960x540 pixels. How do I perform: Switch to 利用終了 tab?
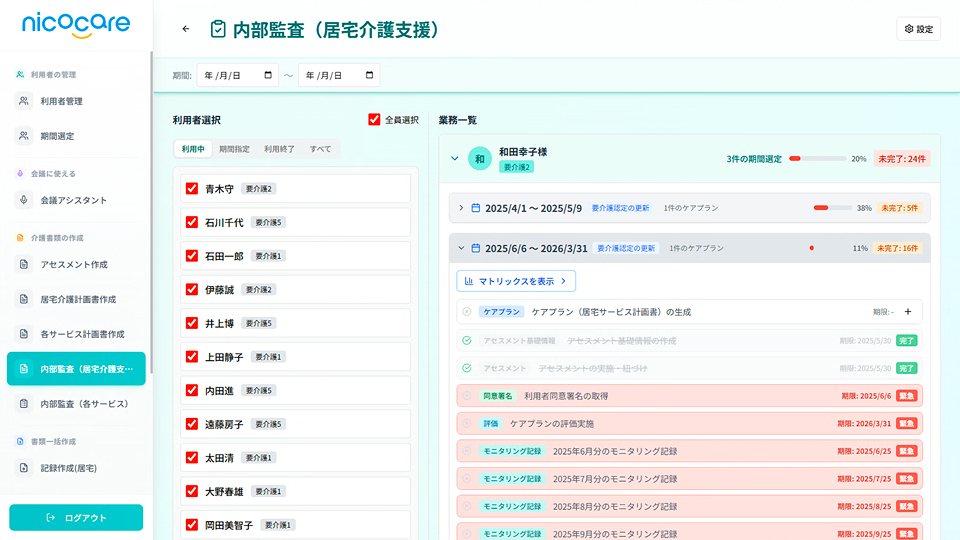coord(279,149)
